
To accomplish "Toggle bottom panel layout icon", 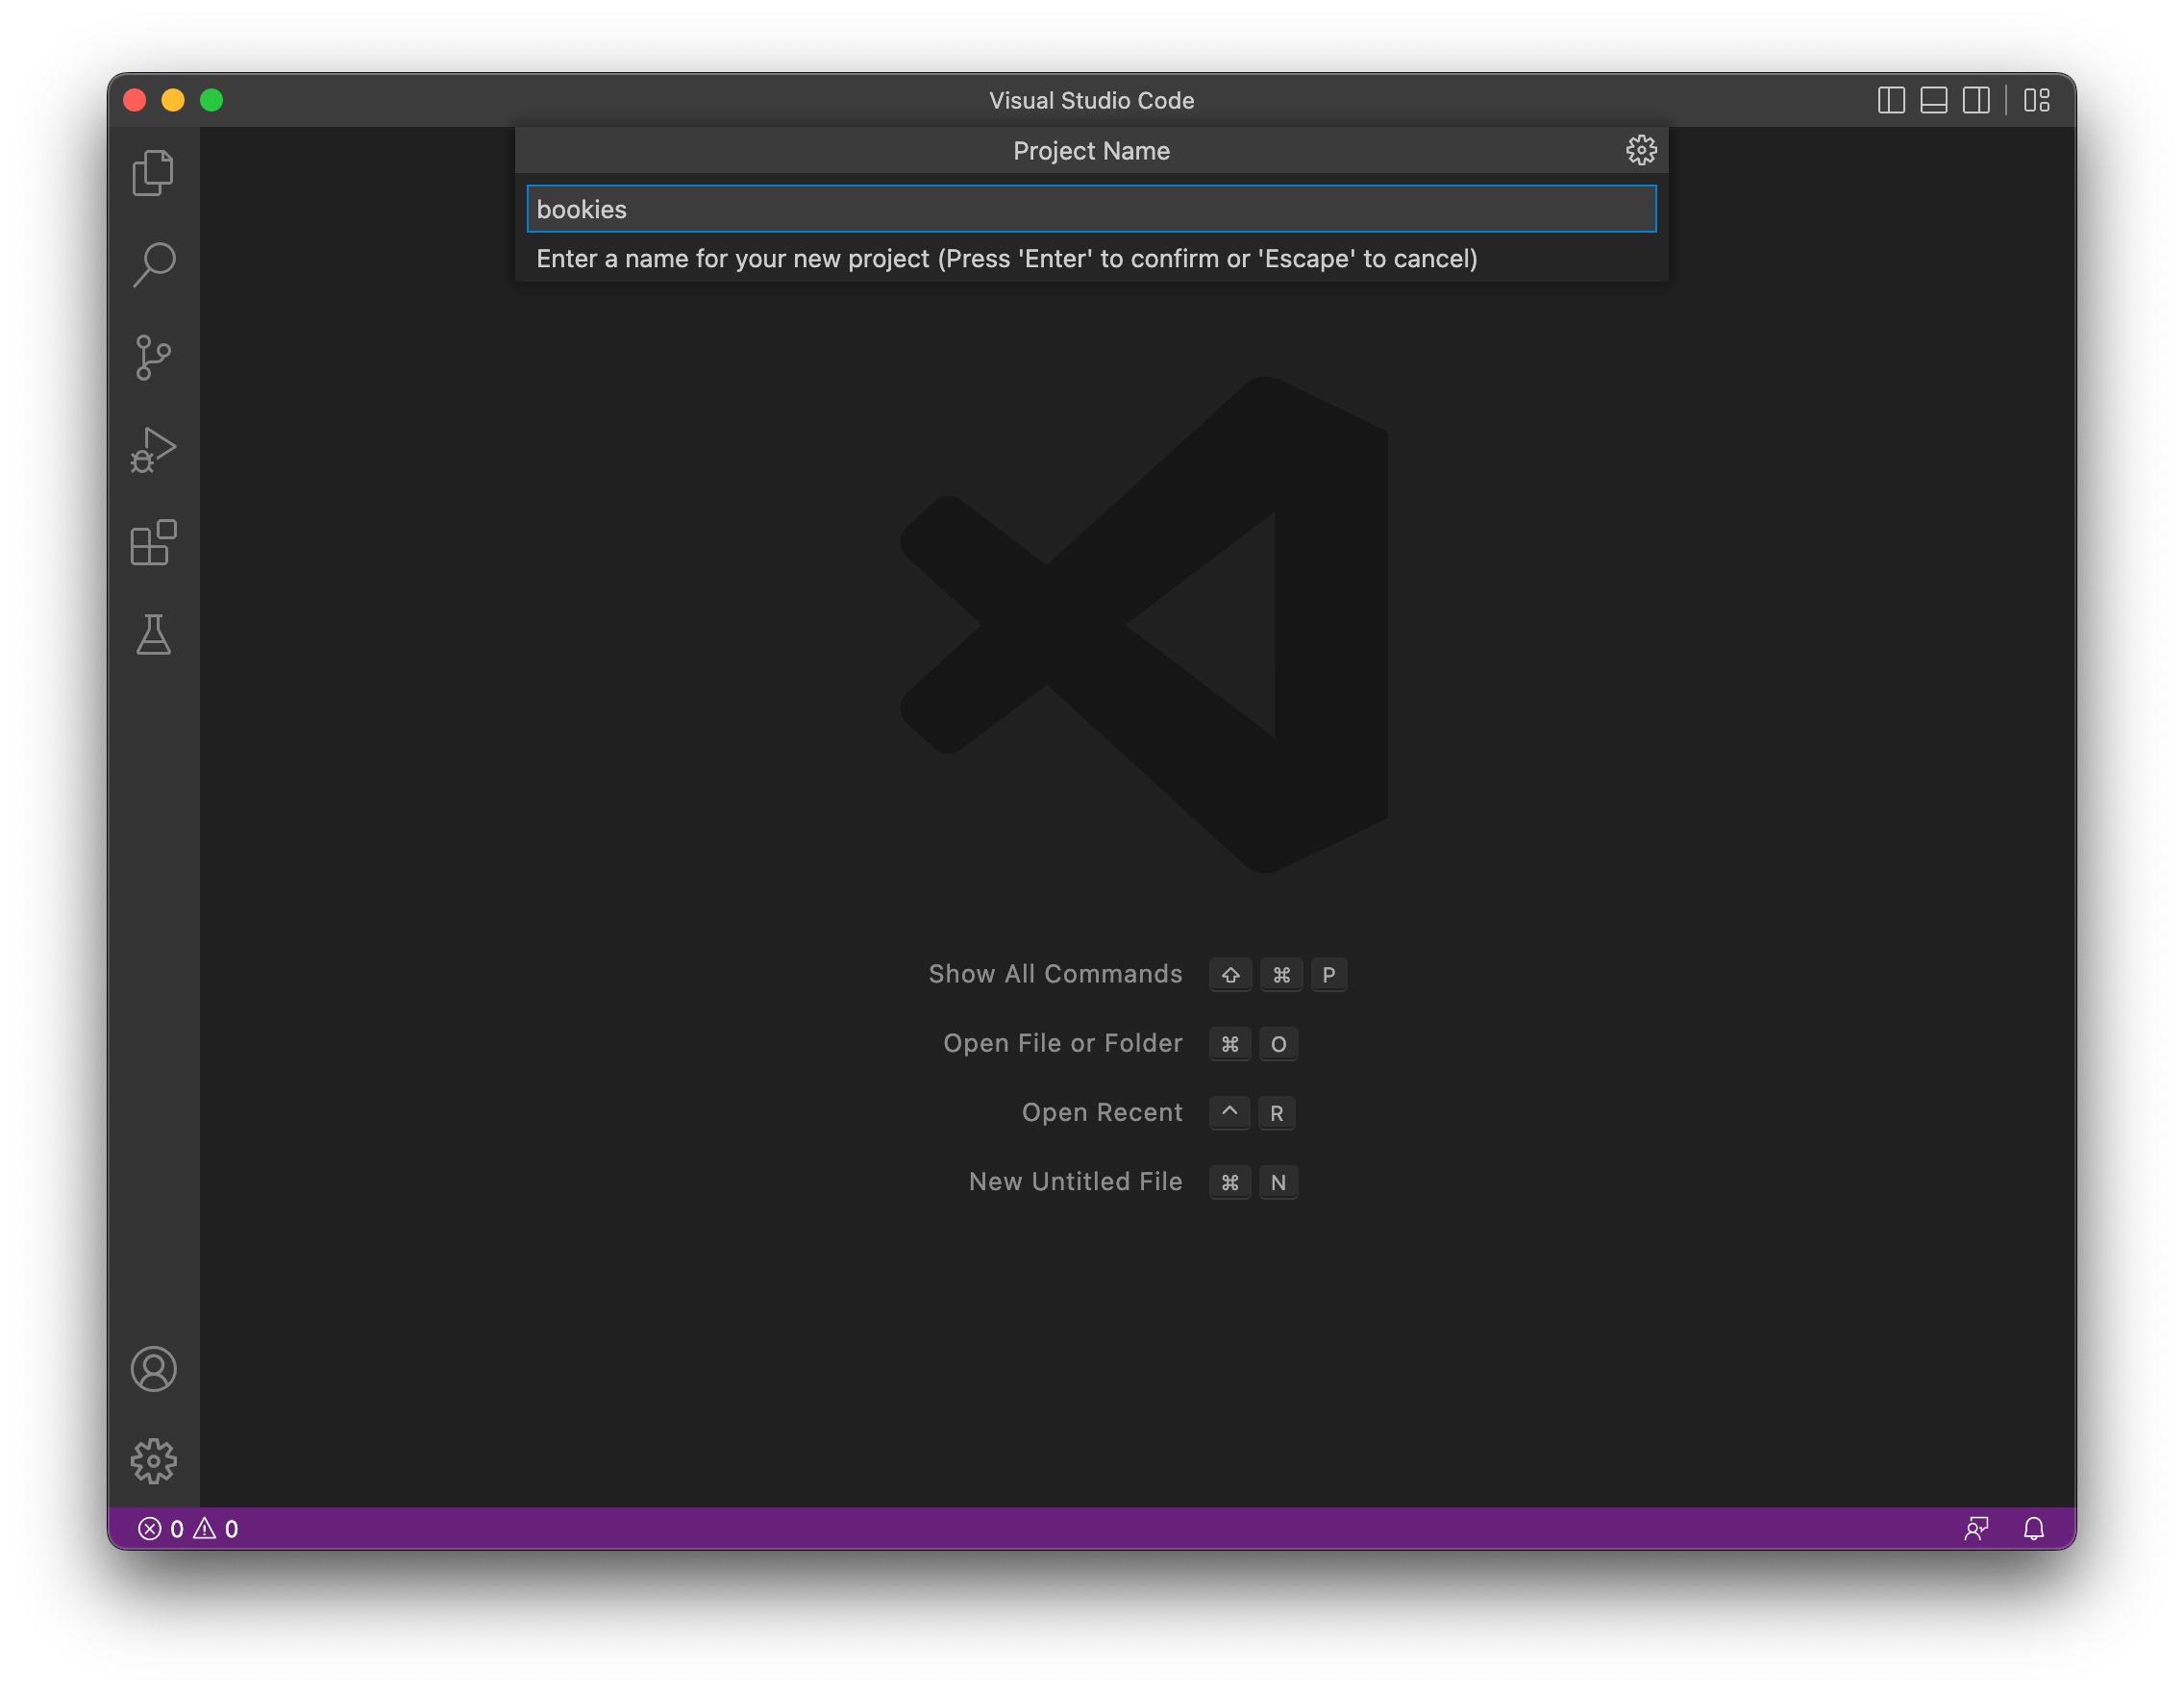I will [x=1933, y=100].
